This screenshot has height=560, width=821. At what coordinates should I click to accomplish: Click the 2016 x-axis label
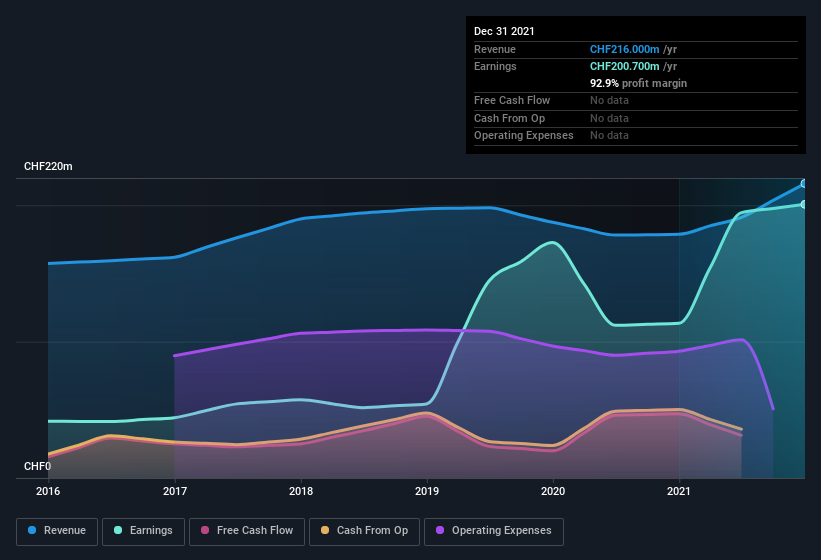[48, 491]
